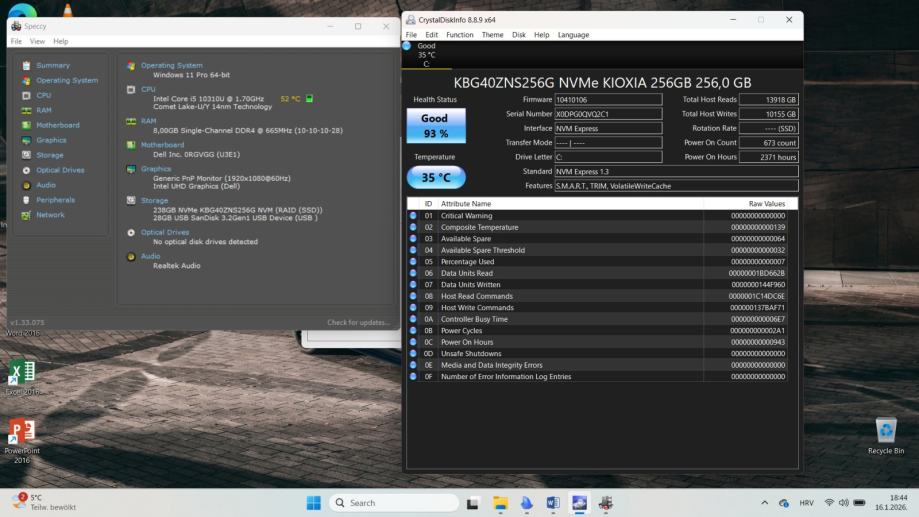Click status dot of Data Units Written row
919x517 pixels.
[x=413, y=285]
